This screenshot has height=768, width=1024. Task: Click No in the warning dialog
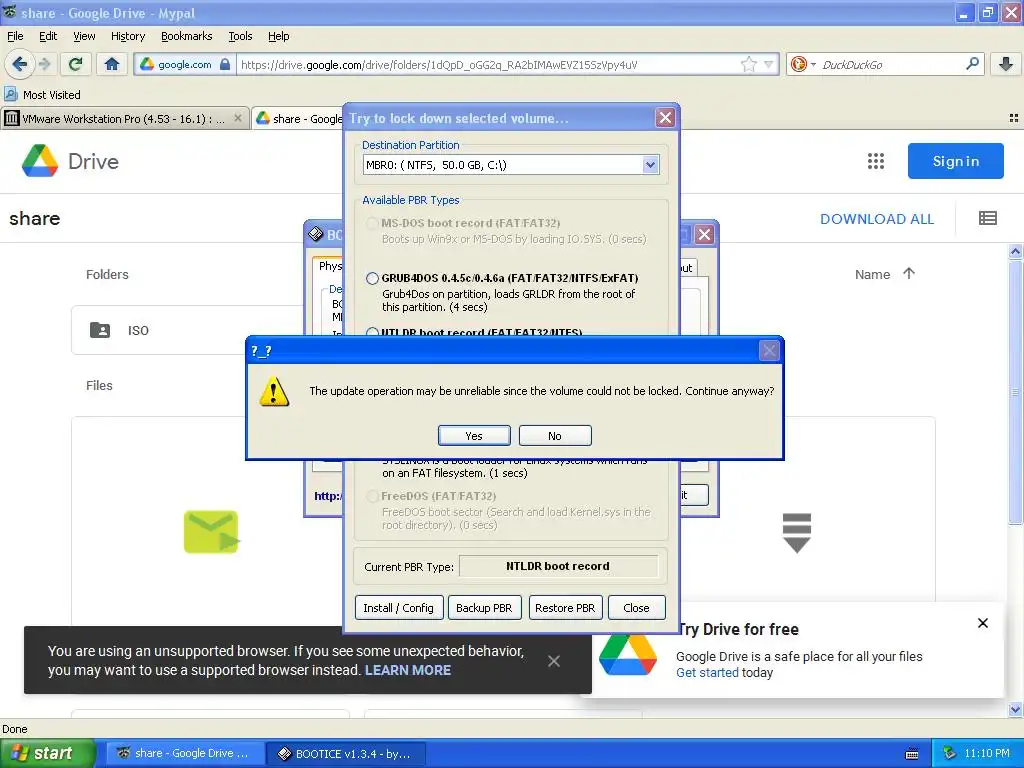pyautogui.click(x=555, y=436)
